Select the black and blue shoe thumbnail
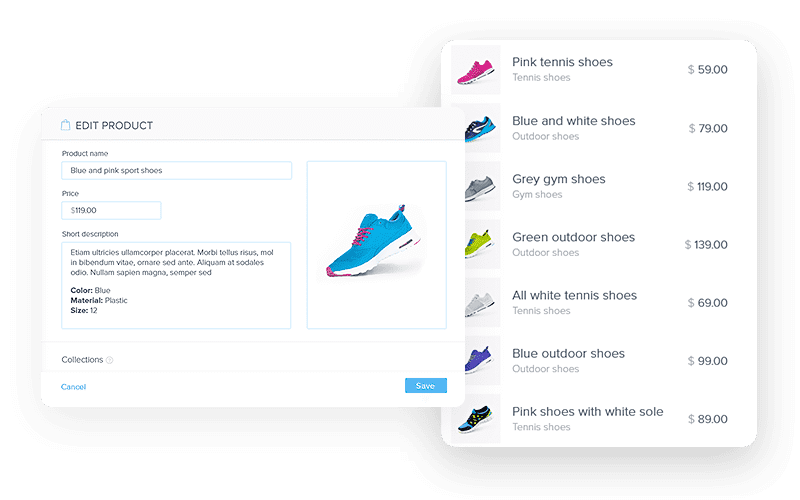The height and width of the screenshot is (500, 800). click(x=476, y=419)
